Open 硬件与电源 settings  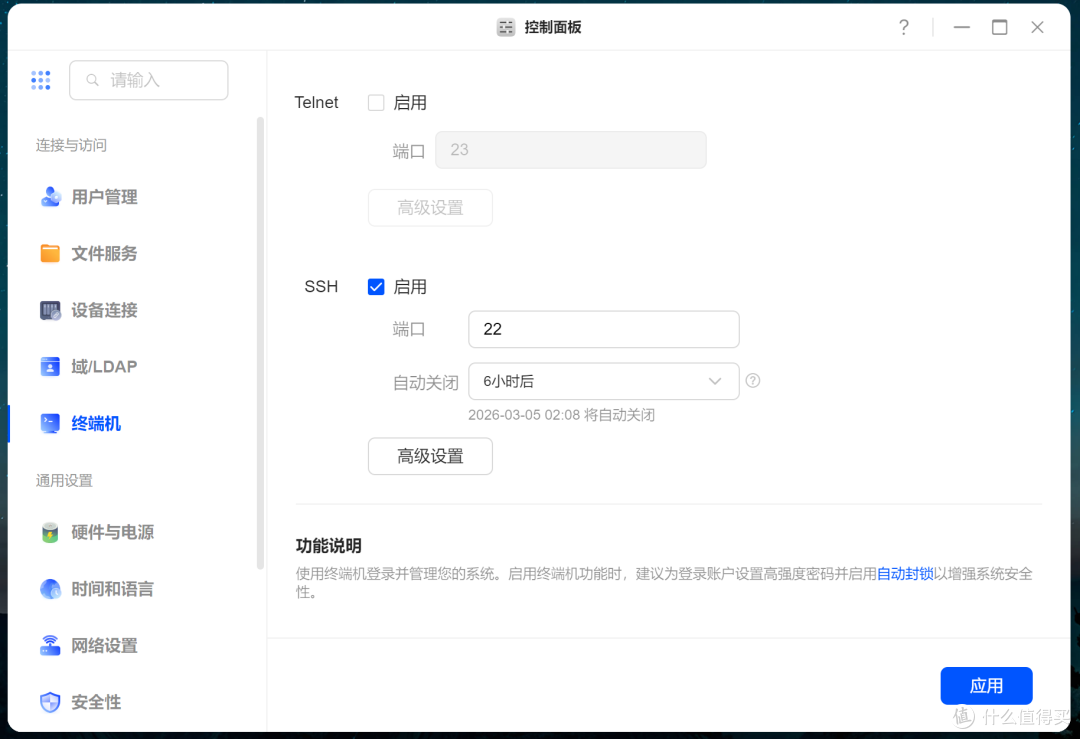[x=112, y=532]
